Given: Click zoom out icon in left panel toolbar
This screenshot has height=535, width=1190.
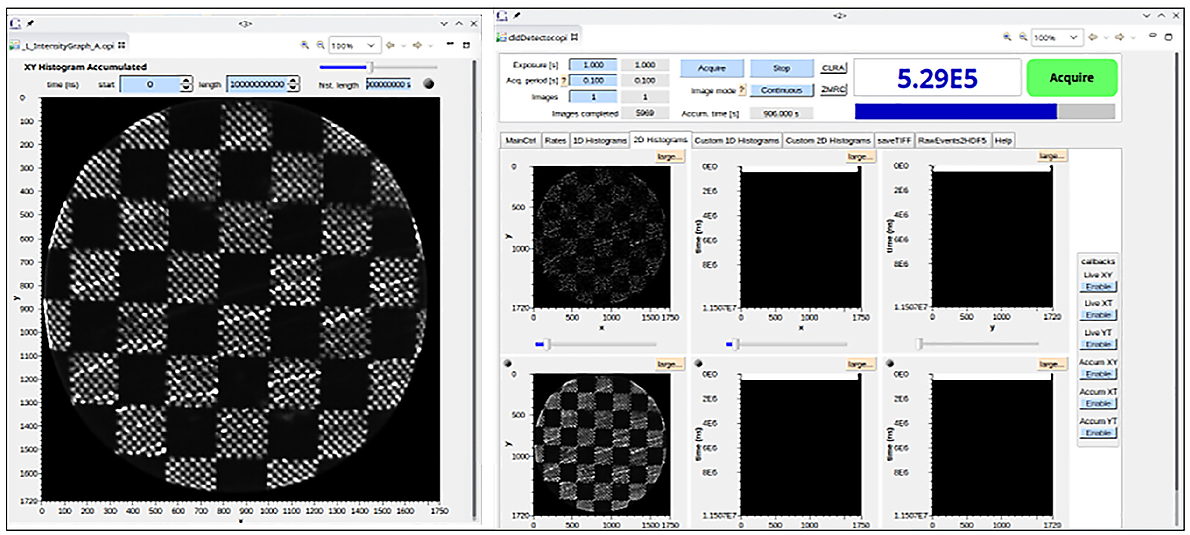Looking at the screenshot, I should tap(320, 45).
